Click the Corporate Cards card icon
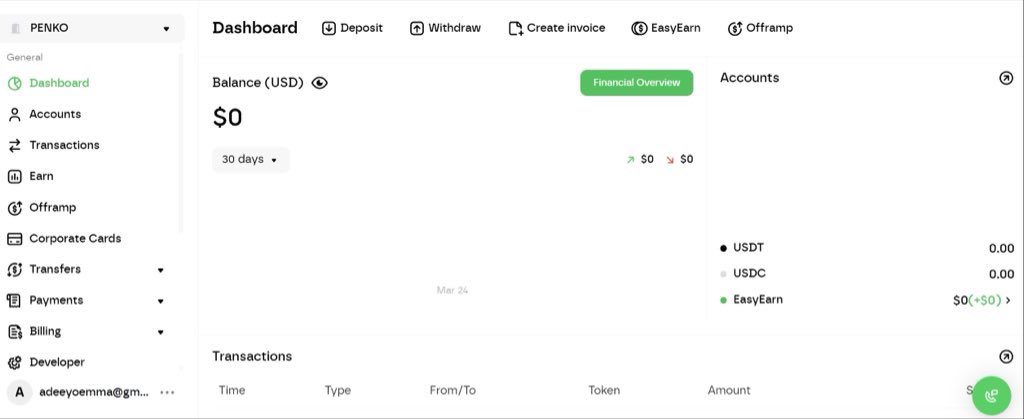 coord(14,239)
